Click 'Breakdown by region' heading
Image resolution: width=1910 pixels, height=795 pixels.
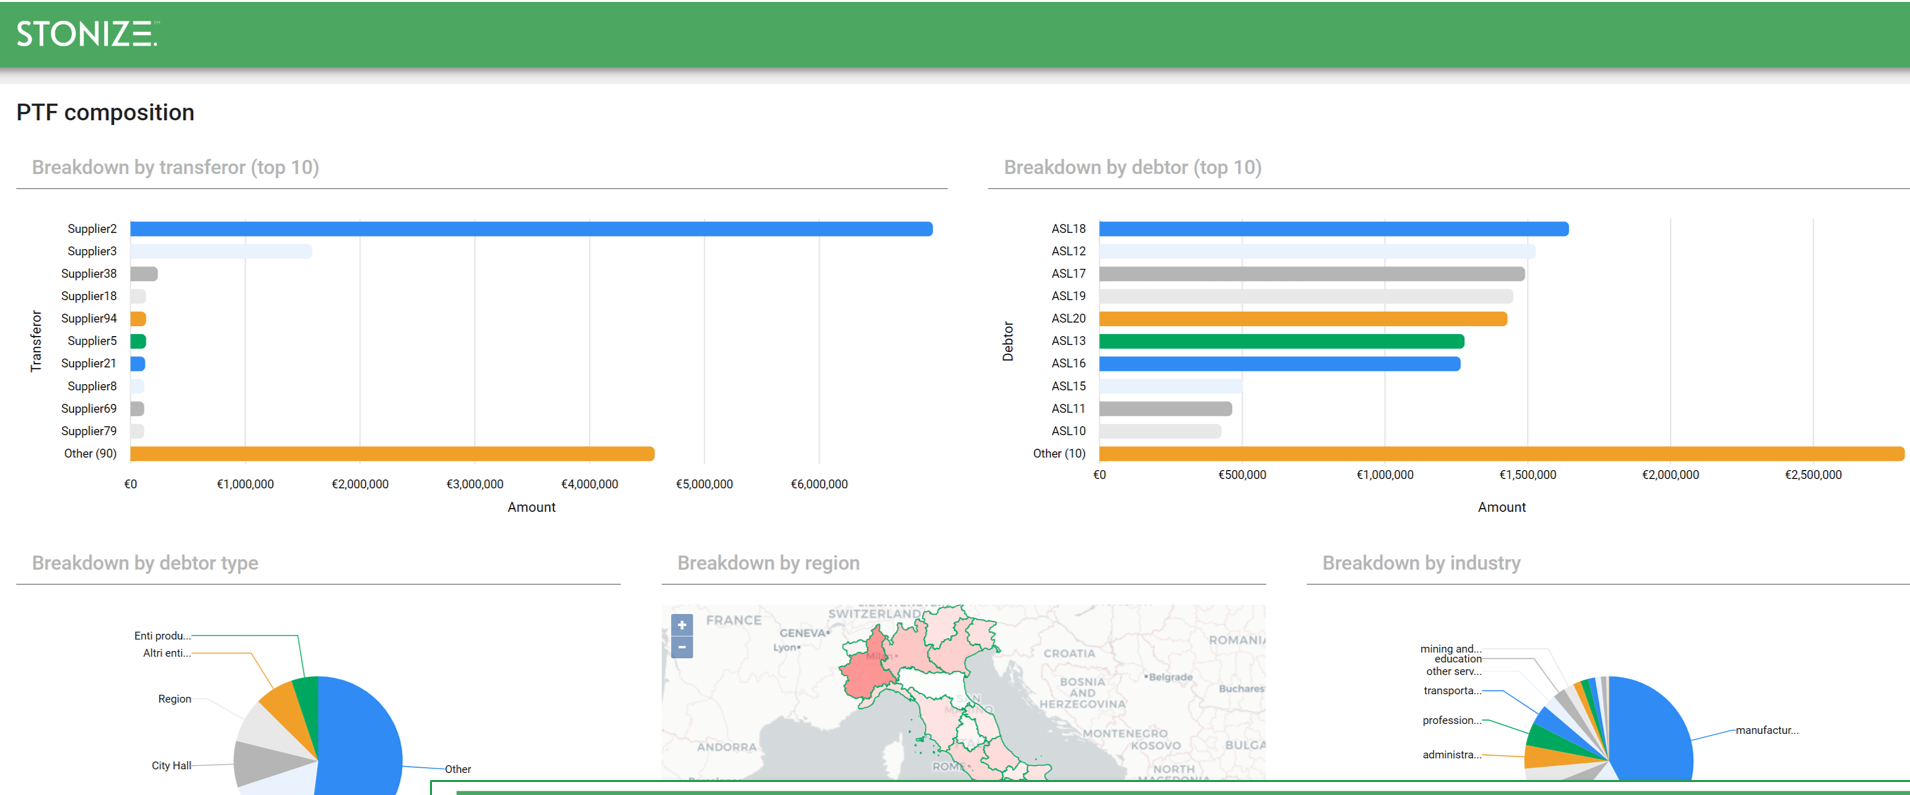[x=768, y=563]
